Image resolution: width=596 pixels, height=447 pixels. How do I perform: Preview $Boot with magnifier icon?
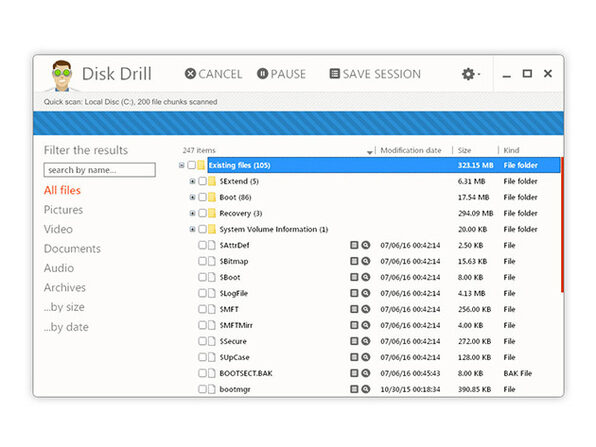tap(366, 277)
